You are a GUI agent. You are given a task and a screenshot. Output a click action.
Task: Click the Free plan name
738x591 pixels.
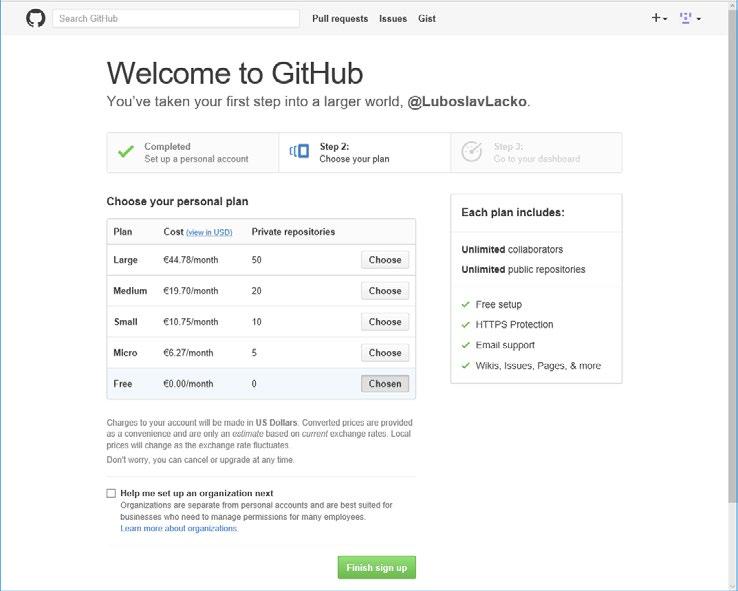(122, 384)
